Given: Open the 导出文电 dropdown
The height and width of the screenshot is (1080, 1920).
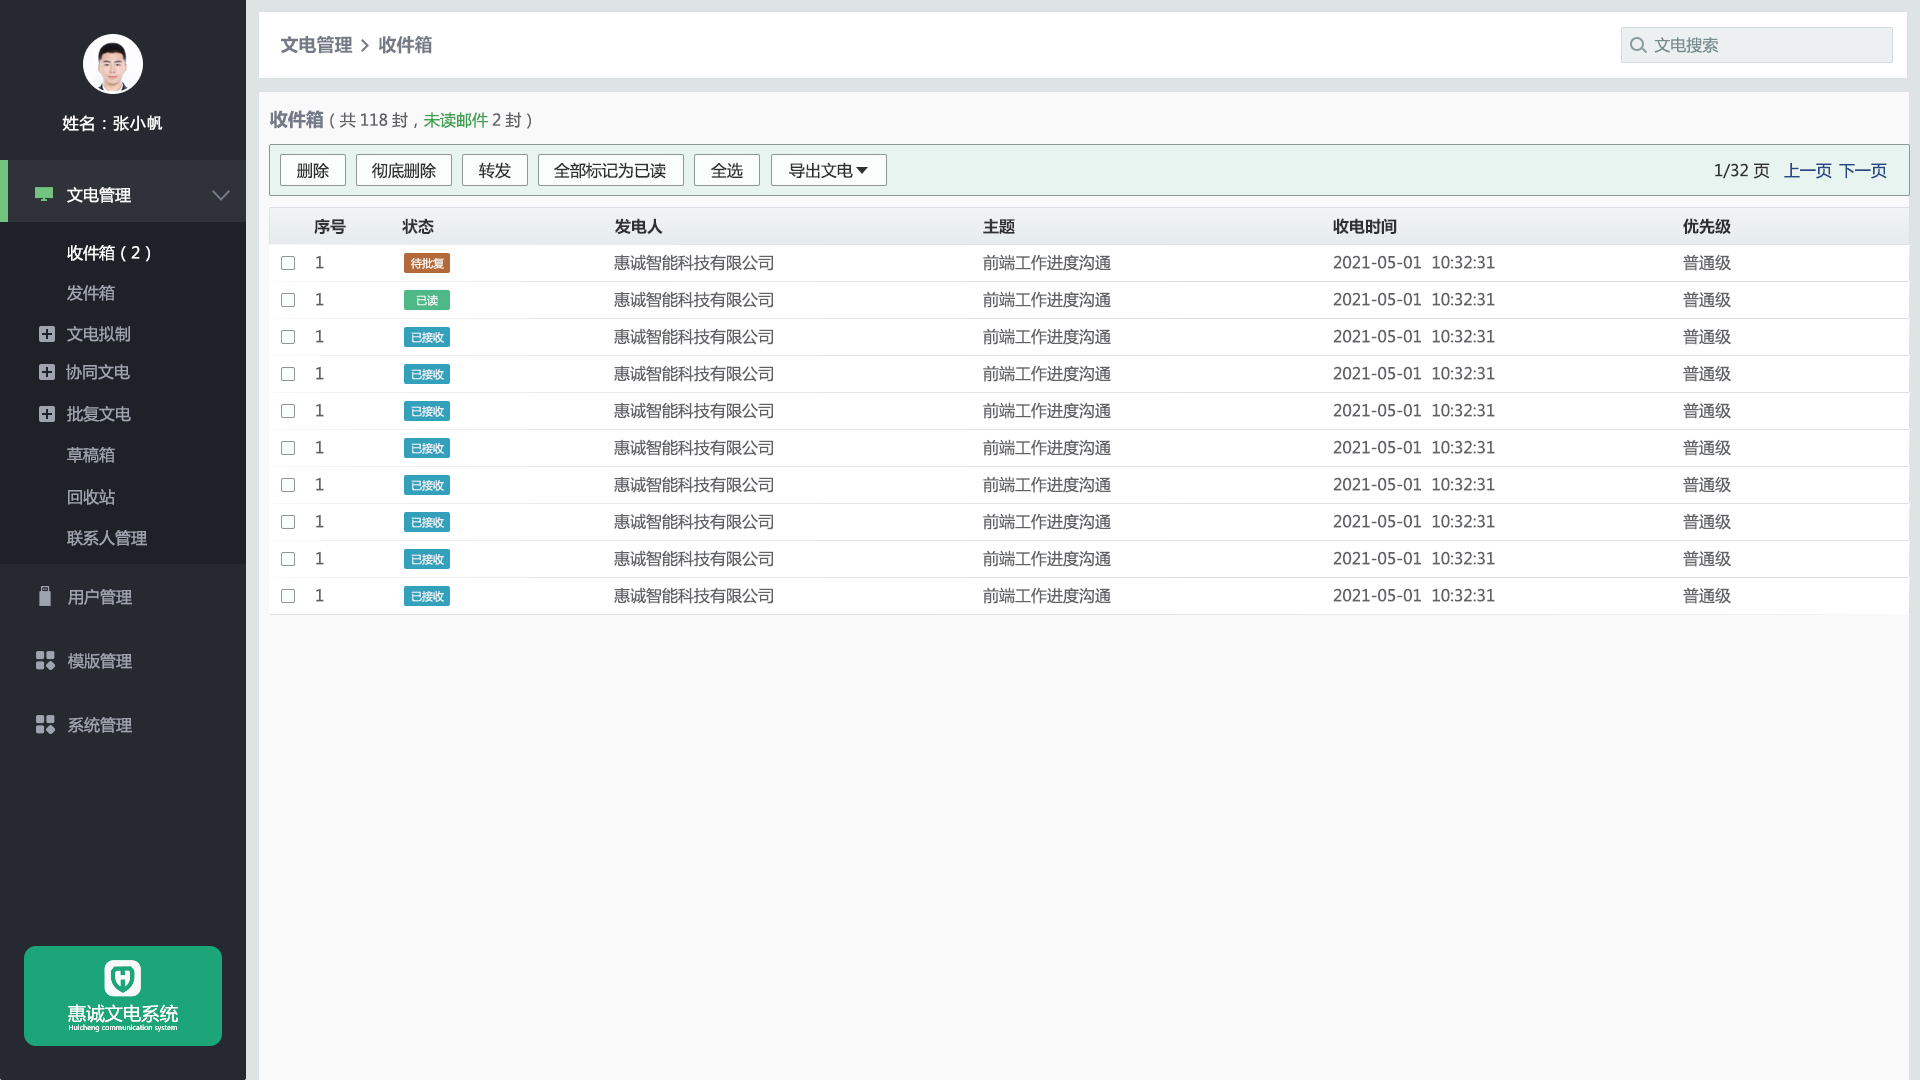Looking at the screenshot, I should [x=829, y=170].
